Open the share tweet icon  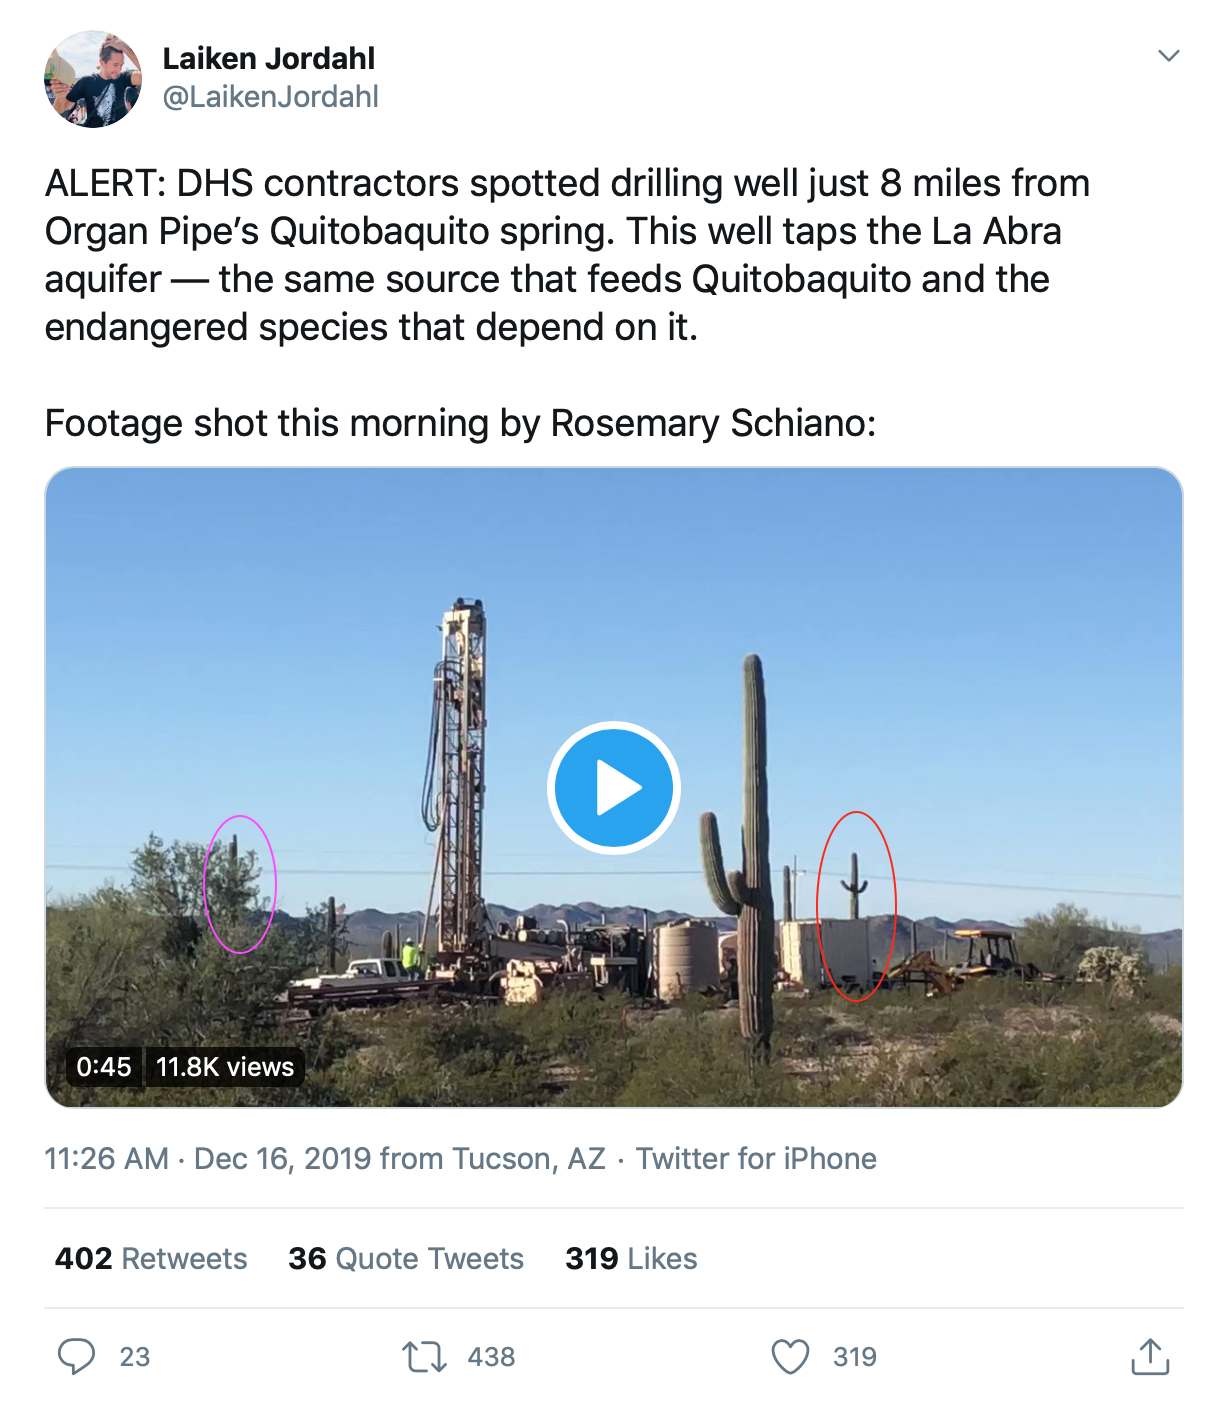tap(1150, 1356)
